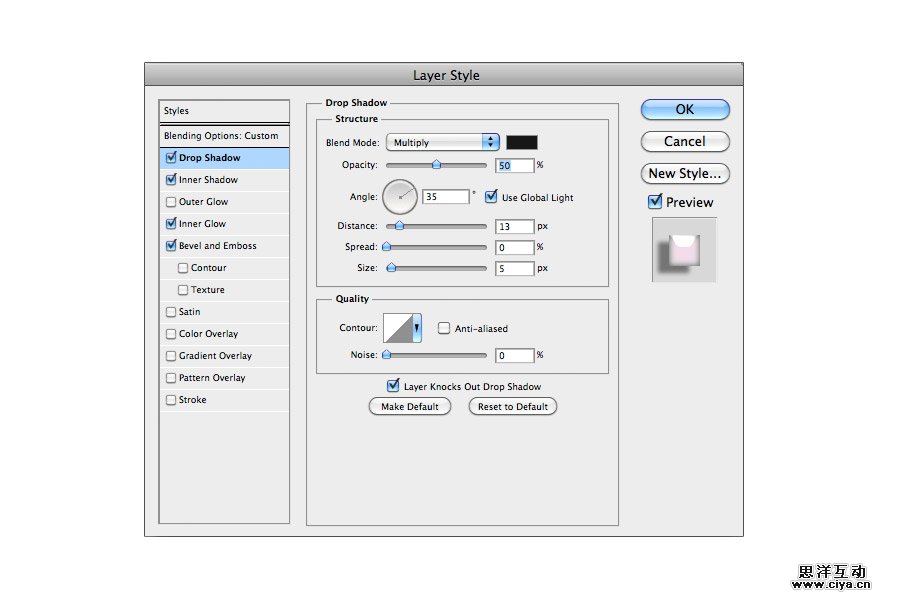Disable the Use Global Light checkbox
This screenshot has width=900, height=600.
[491, 197]
